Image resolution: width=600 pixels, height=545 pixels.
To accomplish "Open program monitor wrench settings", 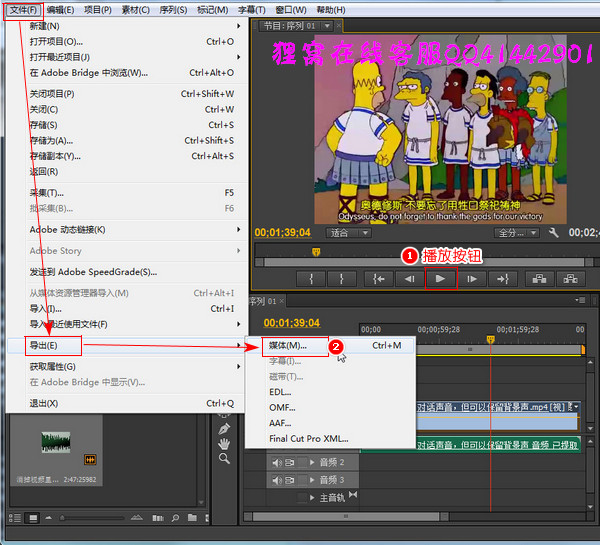I will [554, 232].
